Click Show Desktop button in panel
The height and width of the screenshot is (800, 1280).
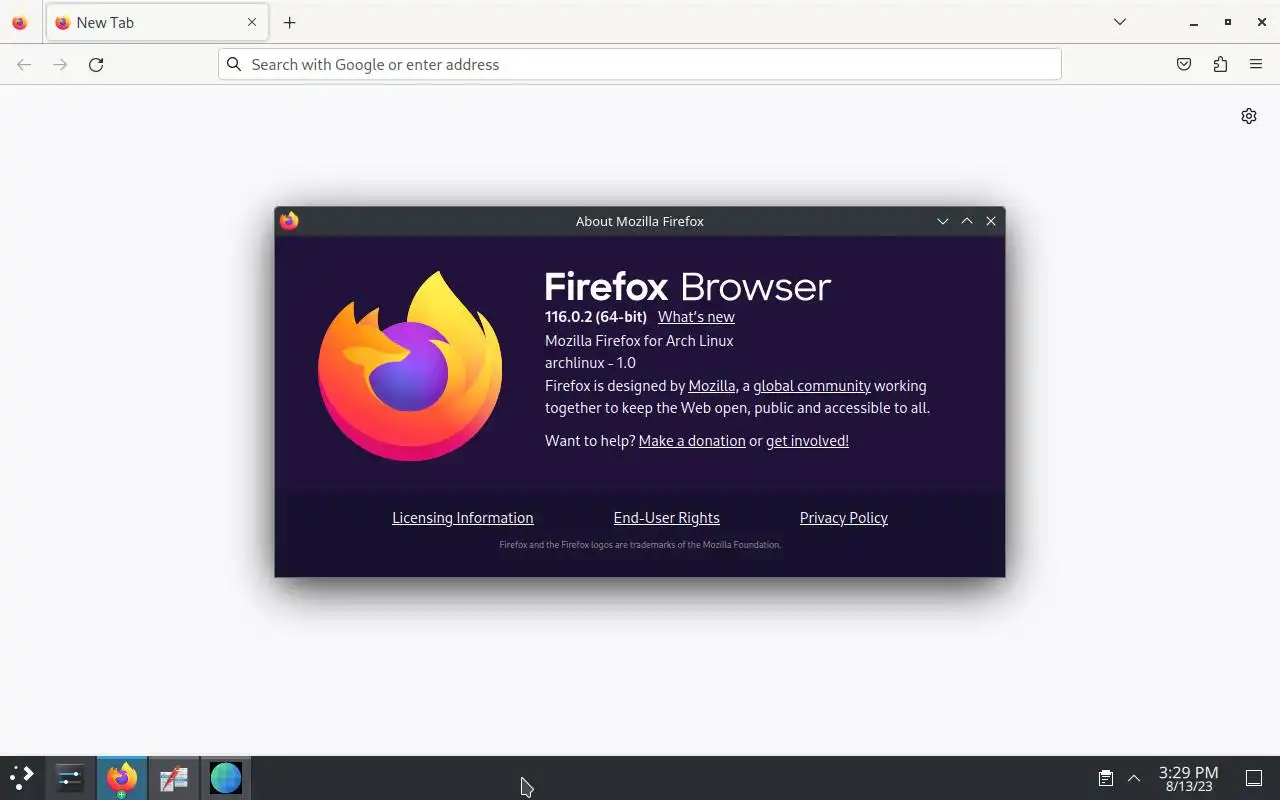pyautogui.click(x=1254, y=778)
